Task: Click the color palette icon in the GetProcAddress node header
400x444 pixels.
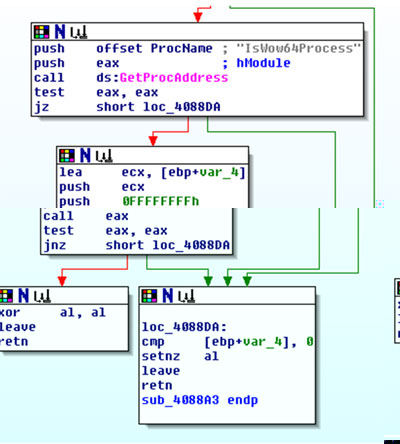Action: click(42, 32)
